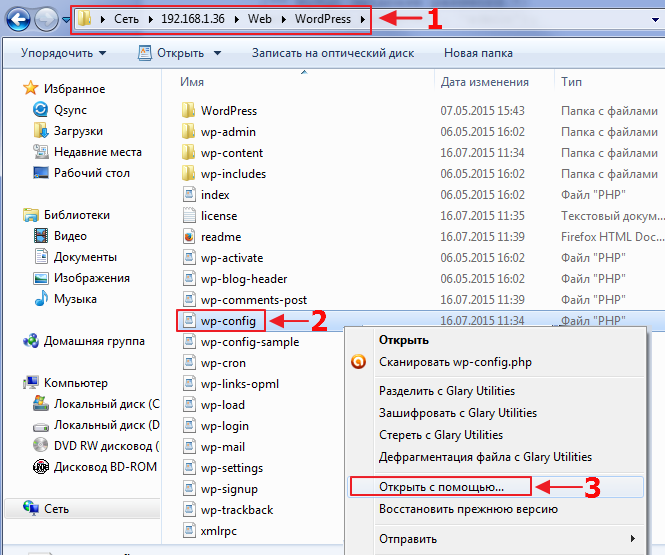Click Записать на оптический диск
Viewport: 665px width, 555px height.
[x=332, y=53]
